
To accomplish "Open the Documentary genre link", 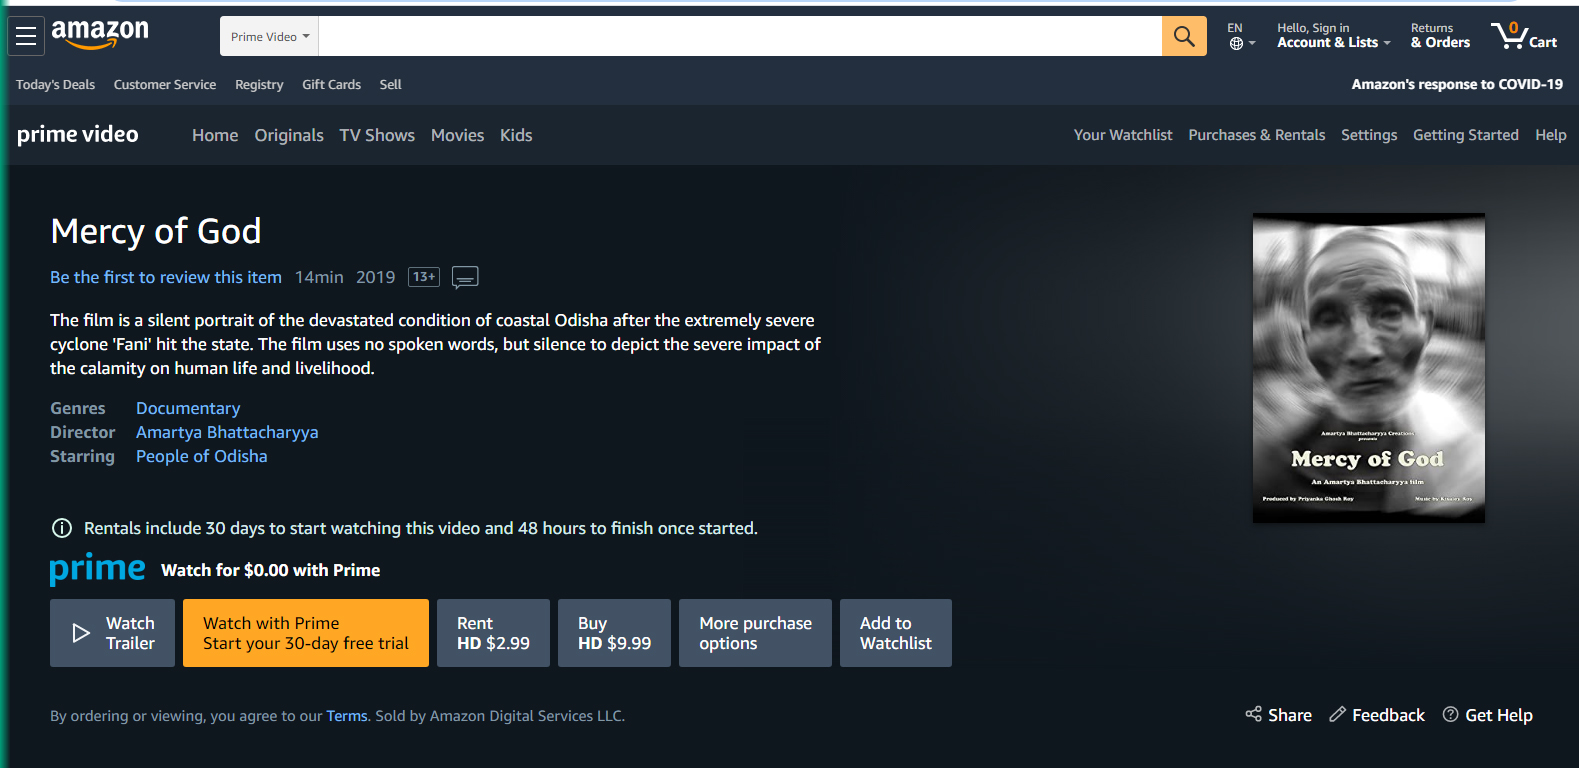I will tap(188, 408).
